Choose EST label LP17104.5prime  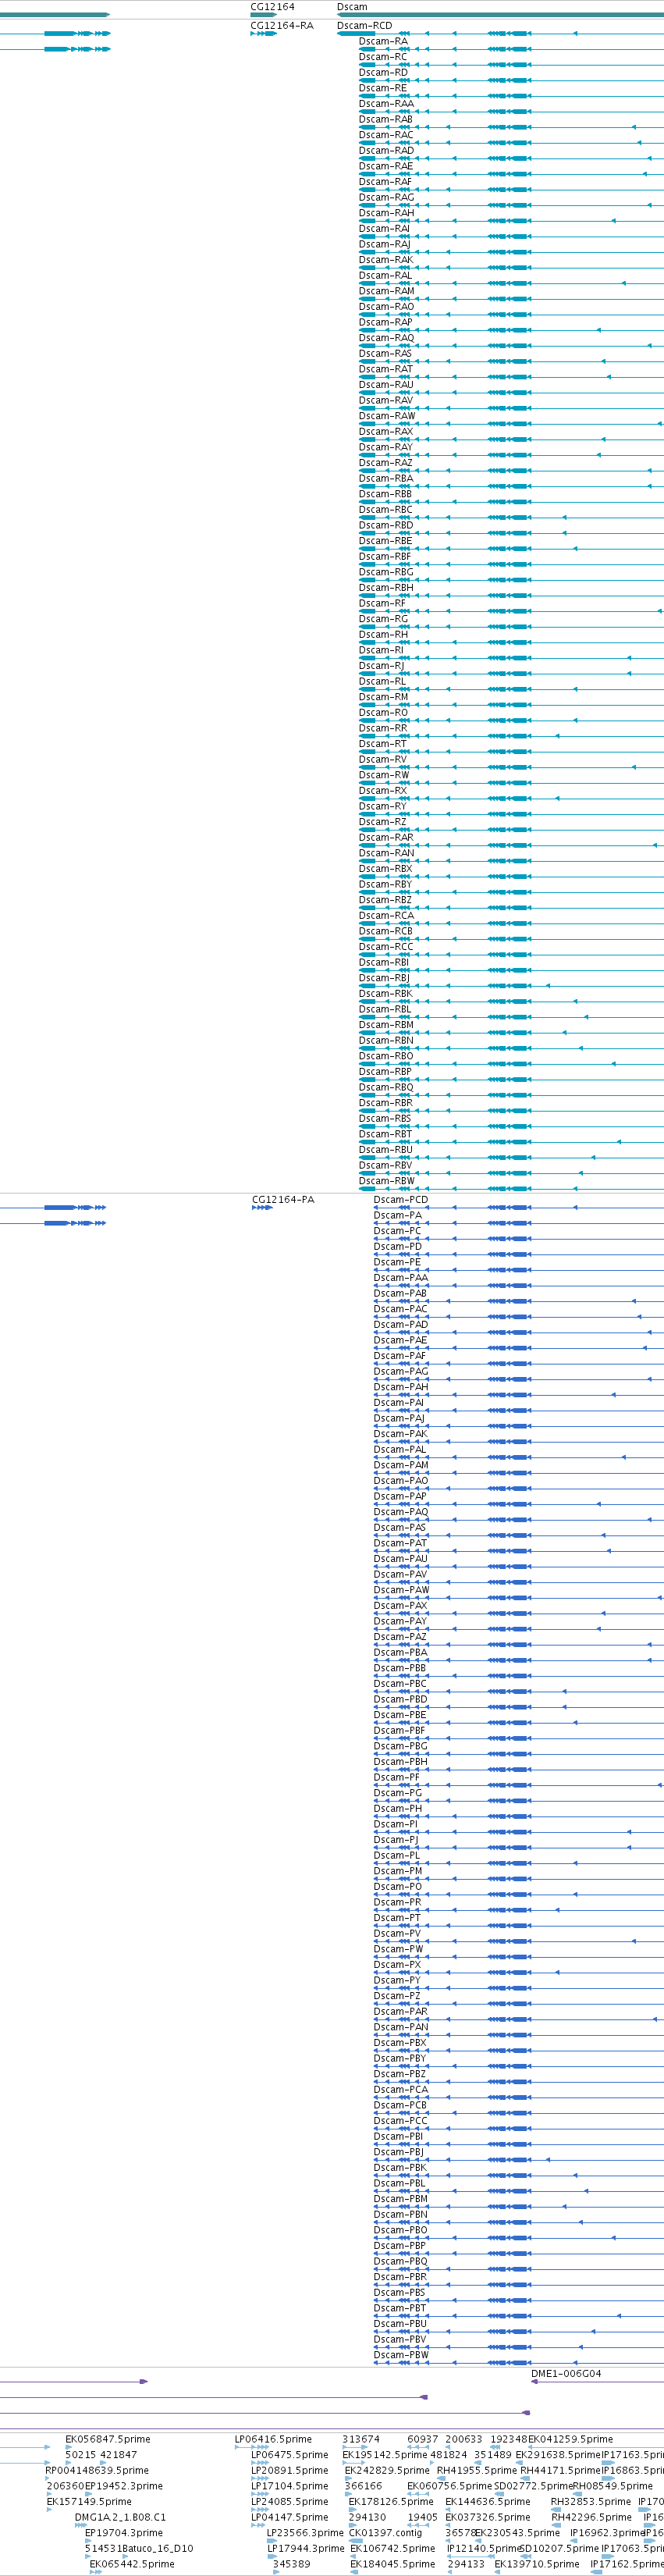tap(289, 2486)
